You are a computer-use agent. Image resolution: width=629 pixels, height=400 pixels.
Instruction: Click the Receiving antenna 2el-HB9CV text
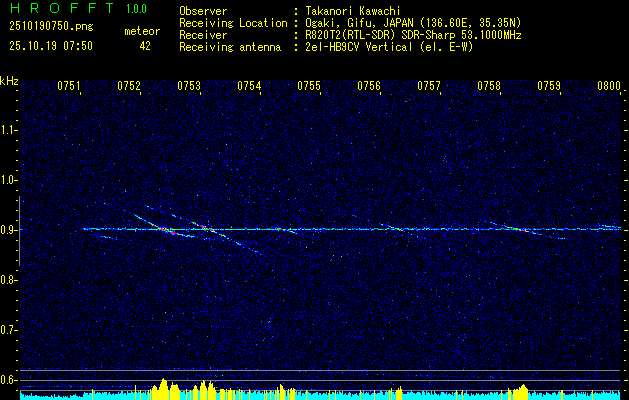click(x=390, y=47)
